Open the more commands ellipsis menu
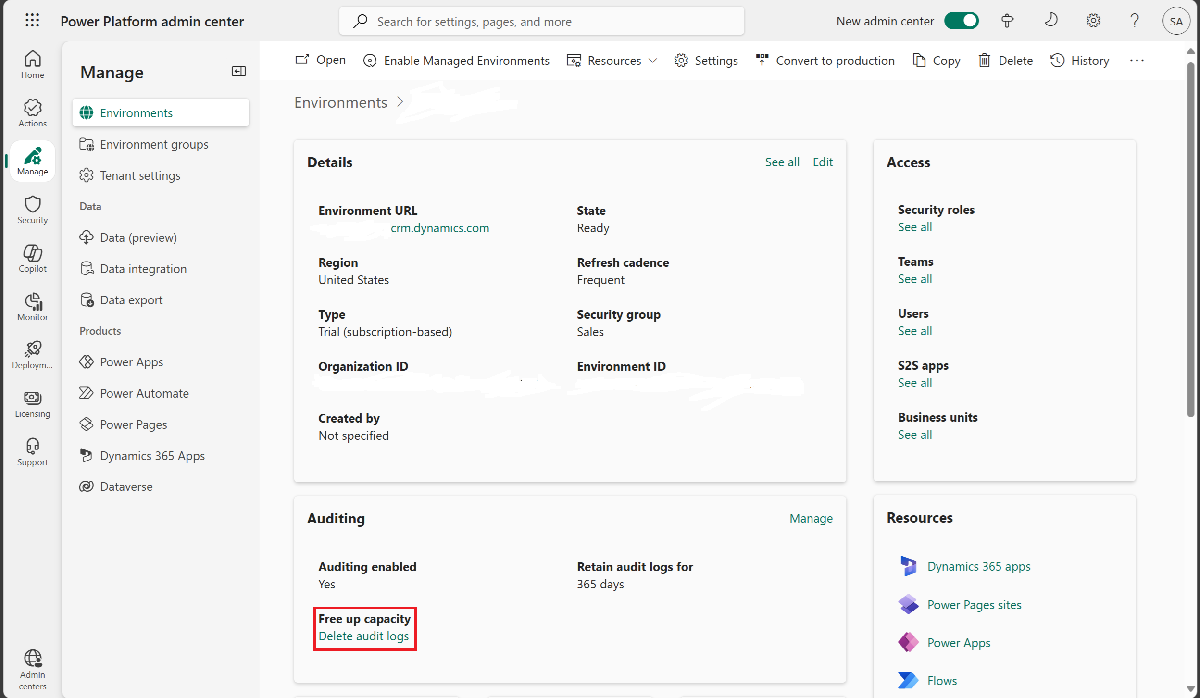 1136,61
